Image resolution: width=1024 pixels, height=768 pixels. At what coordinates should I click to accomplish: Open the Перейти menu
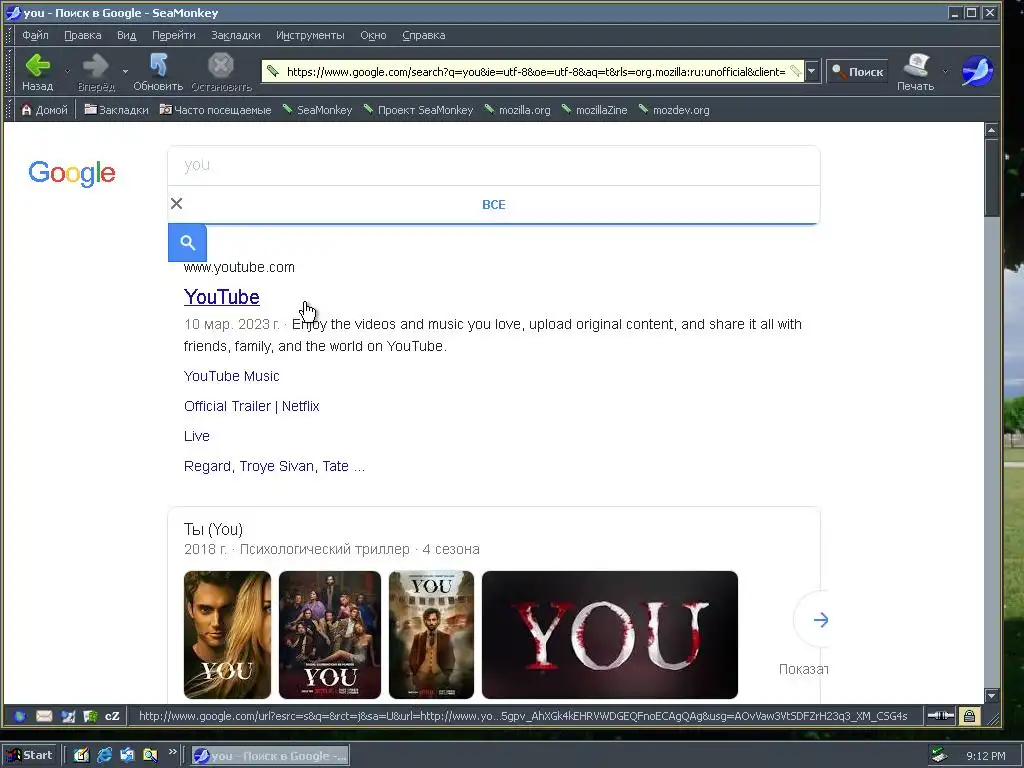point(174,35)
